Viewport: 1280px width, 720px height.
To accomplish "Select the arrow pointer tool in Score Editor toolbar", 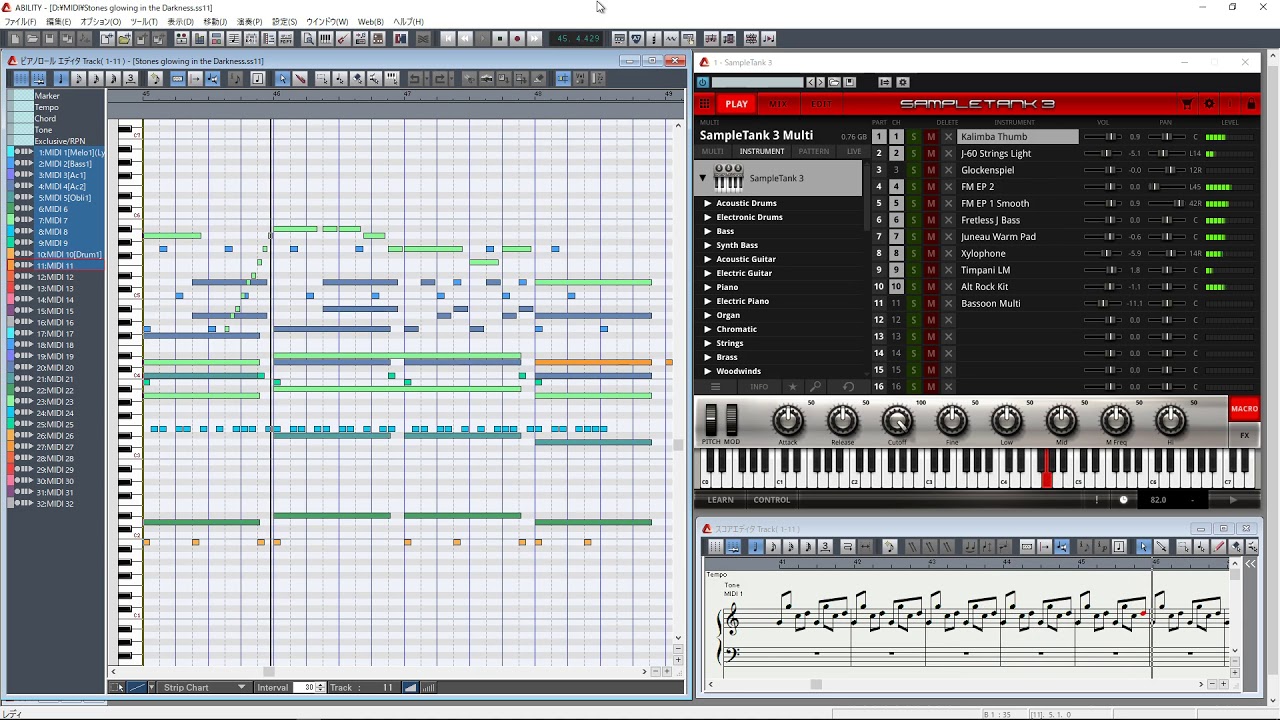I will 1143,546.
